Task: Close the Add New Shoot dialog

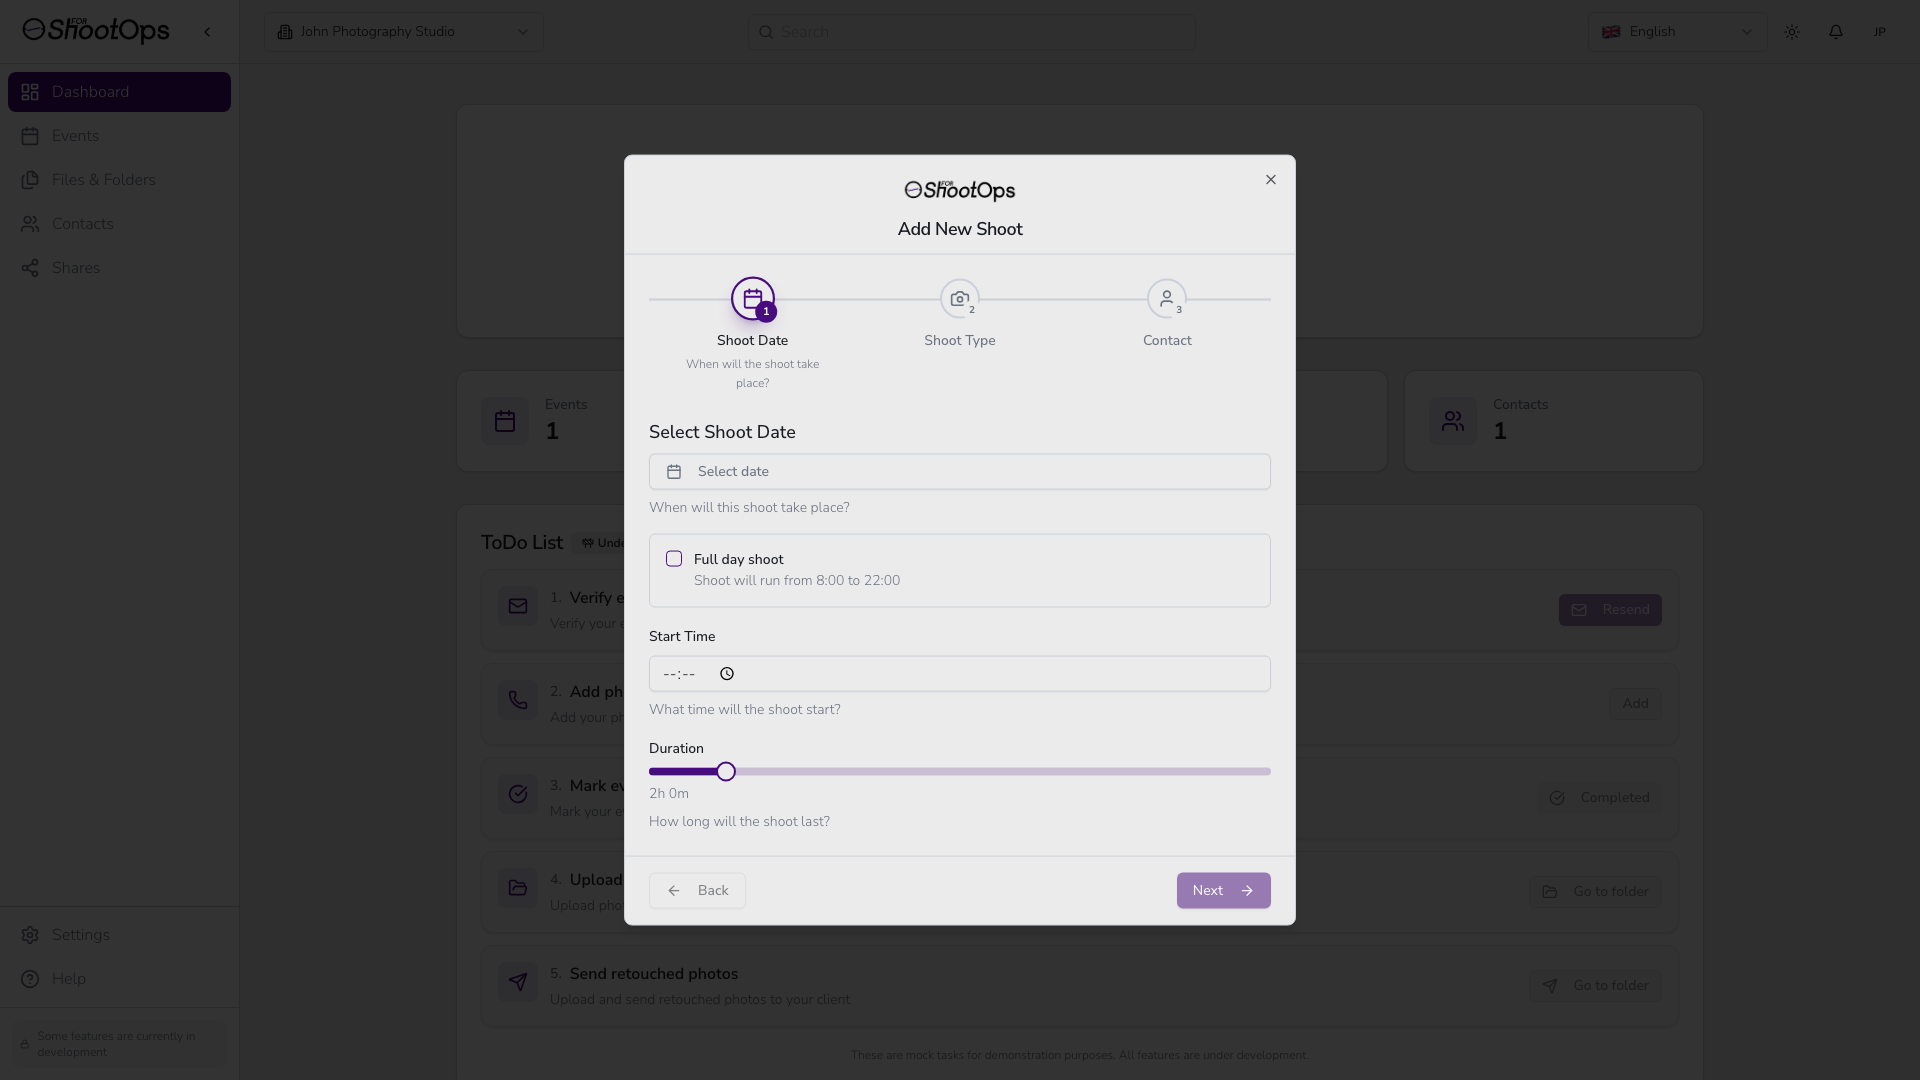Action: (1271, 180)
